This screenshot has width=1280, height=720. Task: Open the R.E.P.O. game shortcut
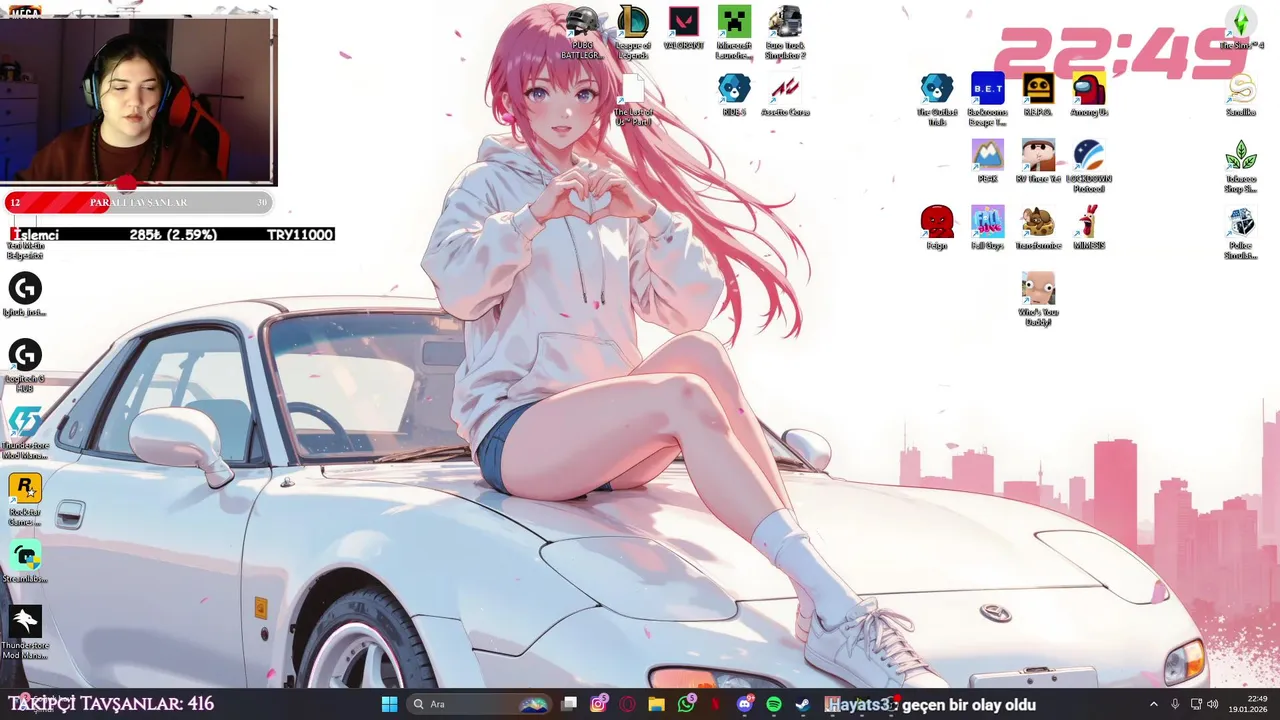pos(1038,95)
